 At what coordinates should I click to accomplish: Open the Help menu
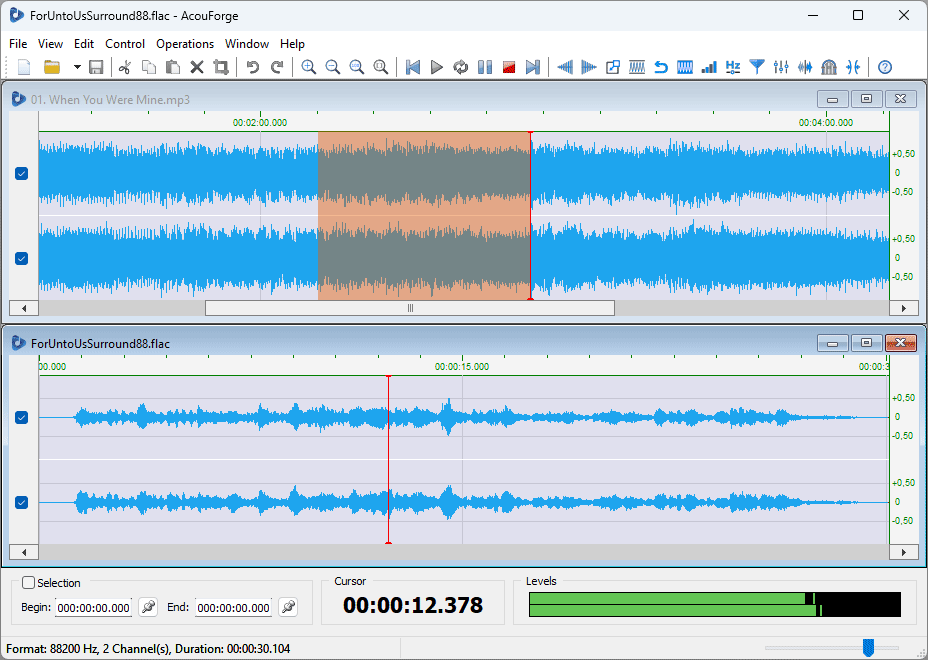(x=292, y=44)
